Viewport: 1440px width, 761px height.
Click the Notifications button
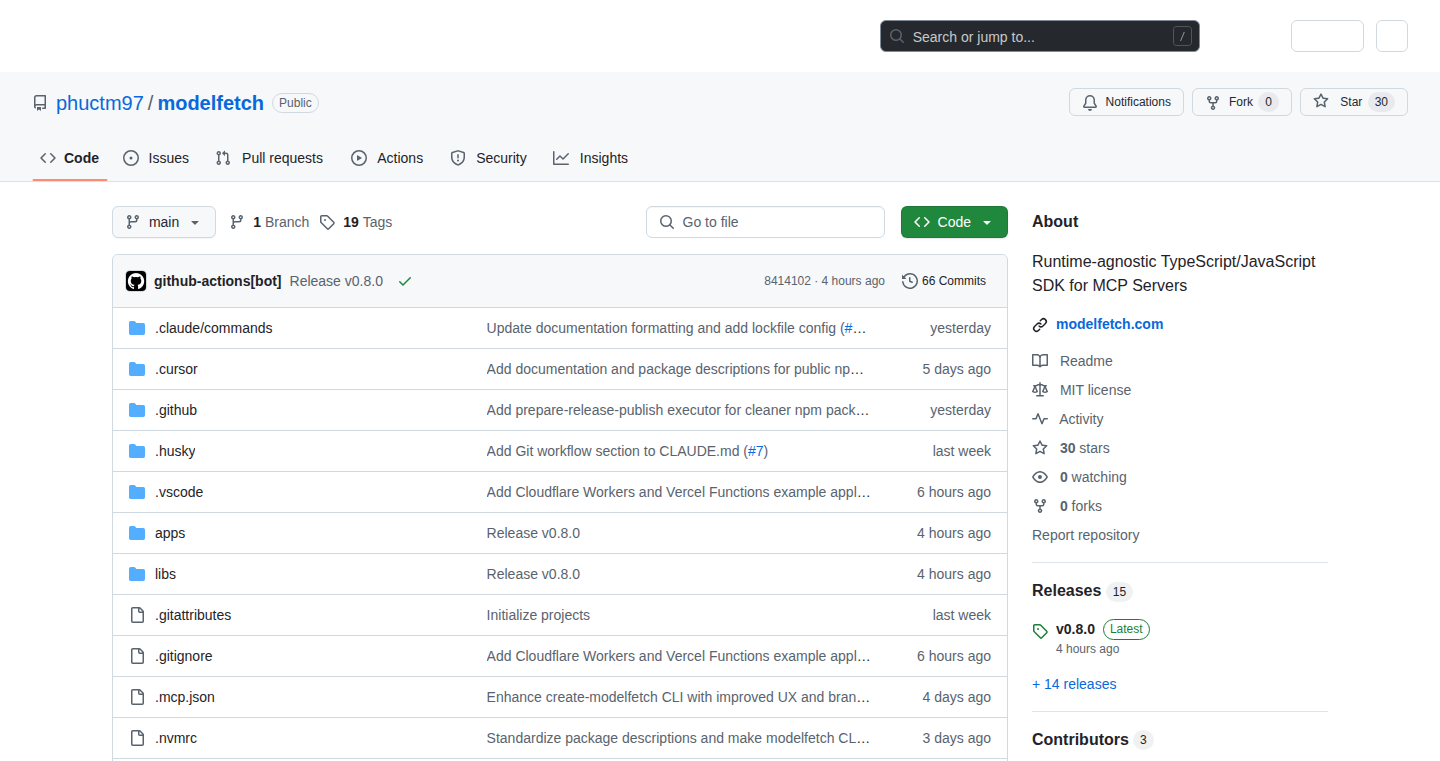coord(1127,102)
